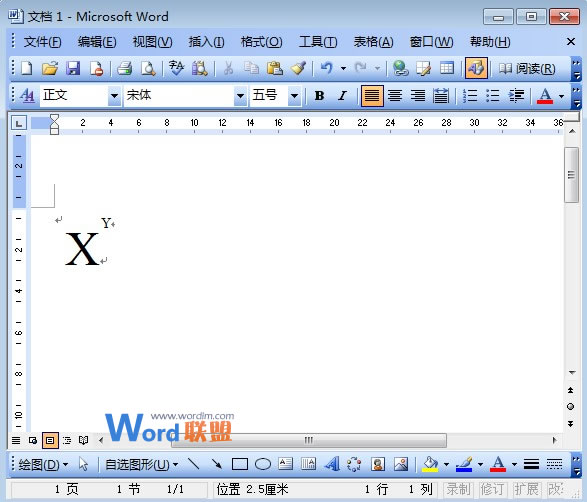Click the horizontal scrollbar thumb
The width and height of the screenshot is (587, 502).
click(x=309, y=440)
